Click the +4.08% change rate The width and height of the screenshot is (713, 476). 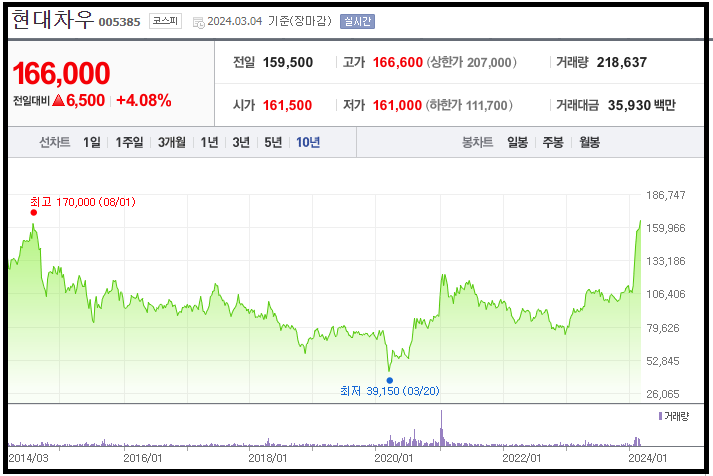coord(144,100)
